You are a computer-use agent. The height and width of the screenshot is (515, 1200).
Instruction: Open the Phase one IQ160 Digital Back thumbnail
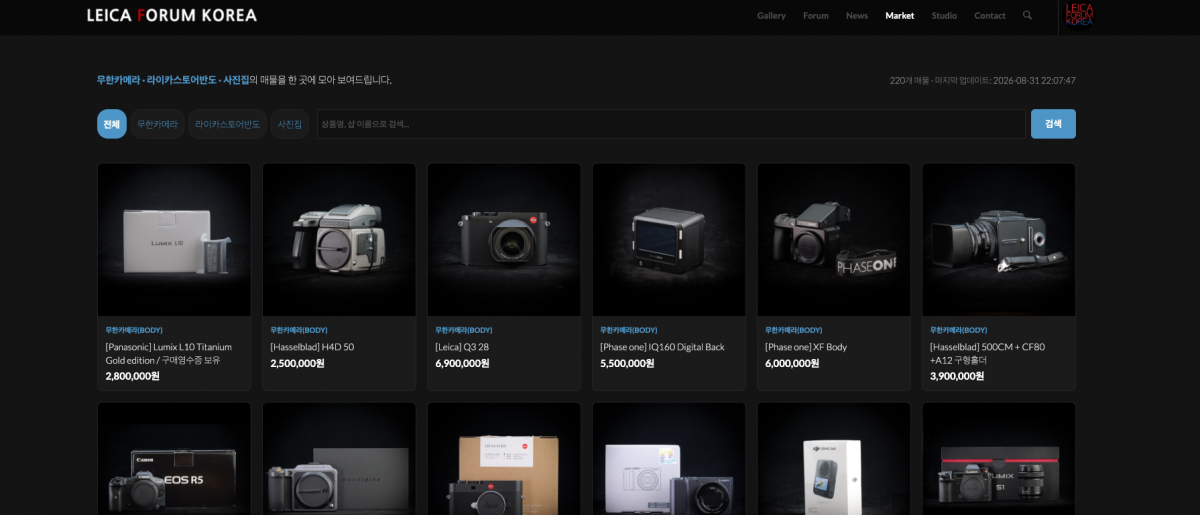669,240
